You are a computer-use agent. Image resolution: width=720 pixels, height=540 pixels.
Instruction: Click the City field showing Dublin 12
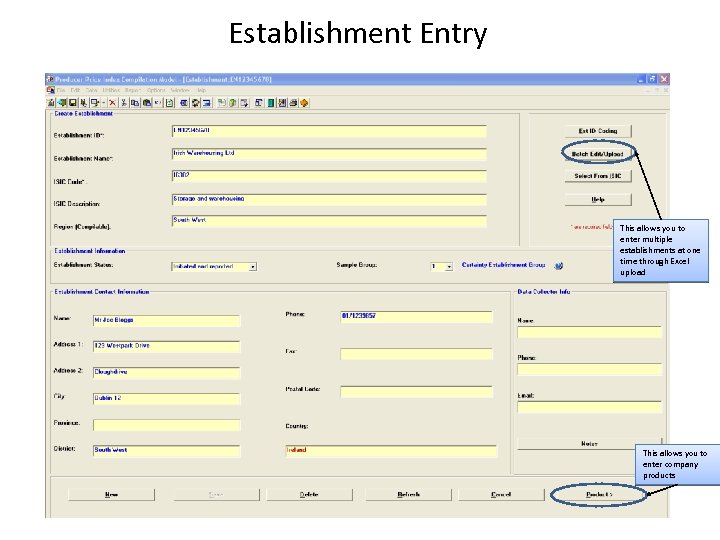click(166, 399)
